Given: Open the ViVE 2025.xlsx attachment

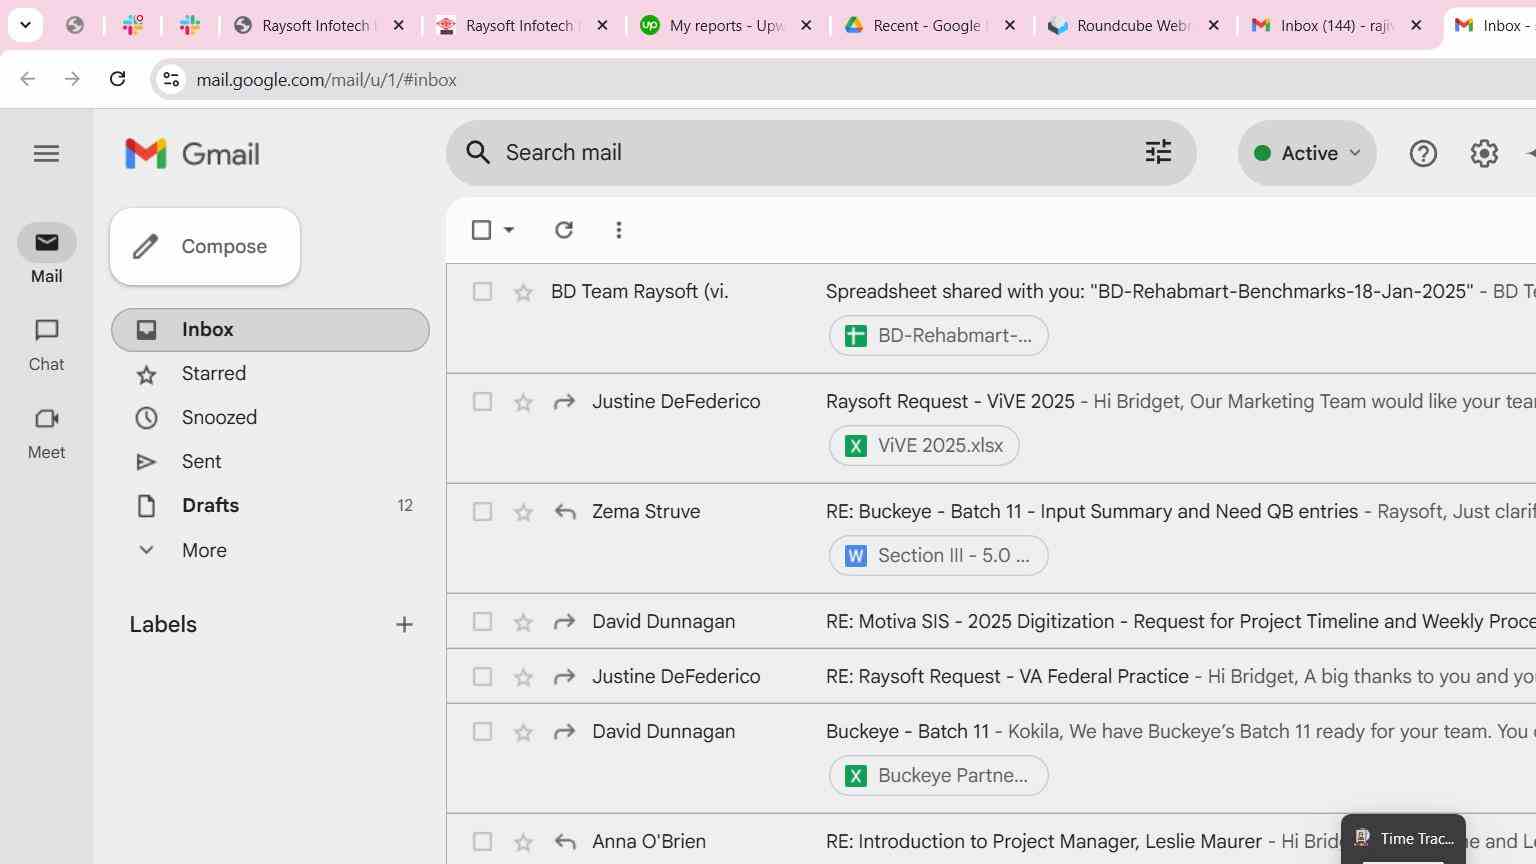Looking at the screenshot, I should 924,445.
